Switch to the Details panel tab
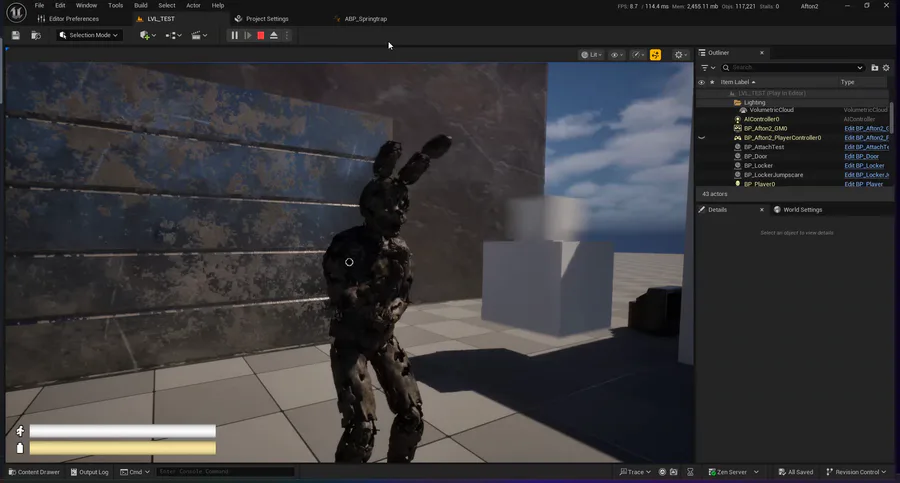Screen dimensions: 900x483 click(x=717, y=210)
